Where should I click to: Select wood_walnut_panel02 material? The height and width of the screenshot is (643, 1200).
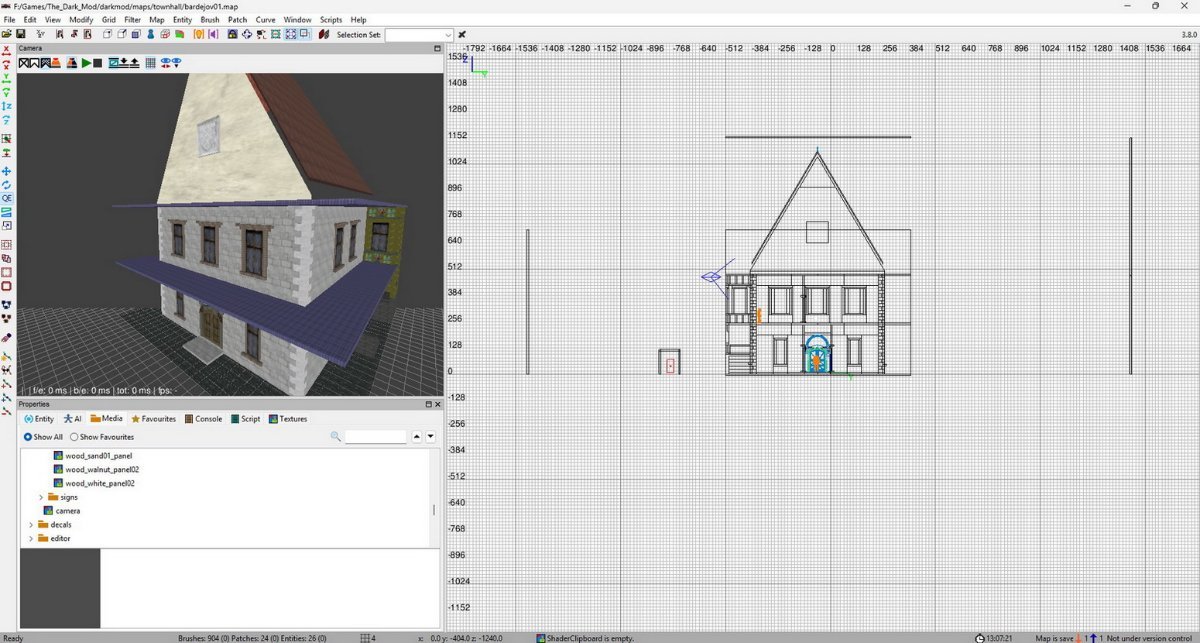point(101,469)
